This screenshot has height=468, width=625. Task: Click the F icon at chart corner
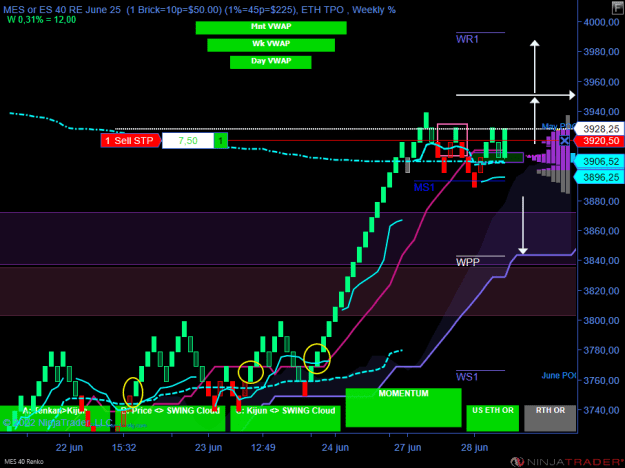click(617, 8)
